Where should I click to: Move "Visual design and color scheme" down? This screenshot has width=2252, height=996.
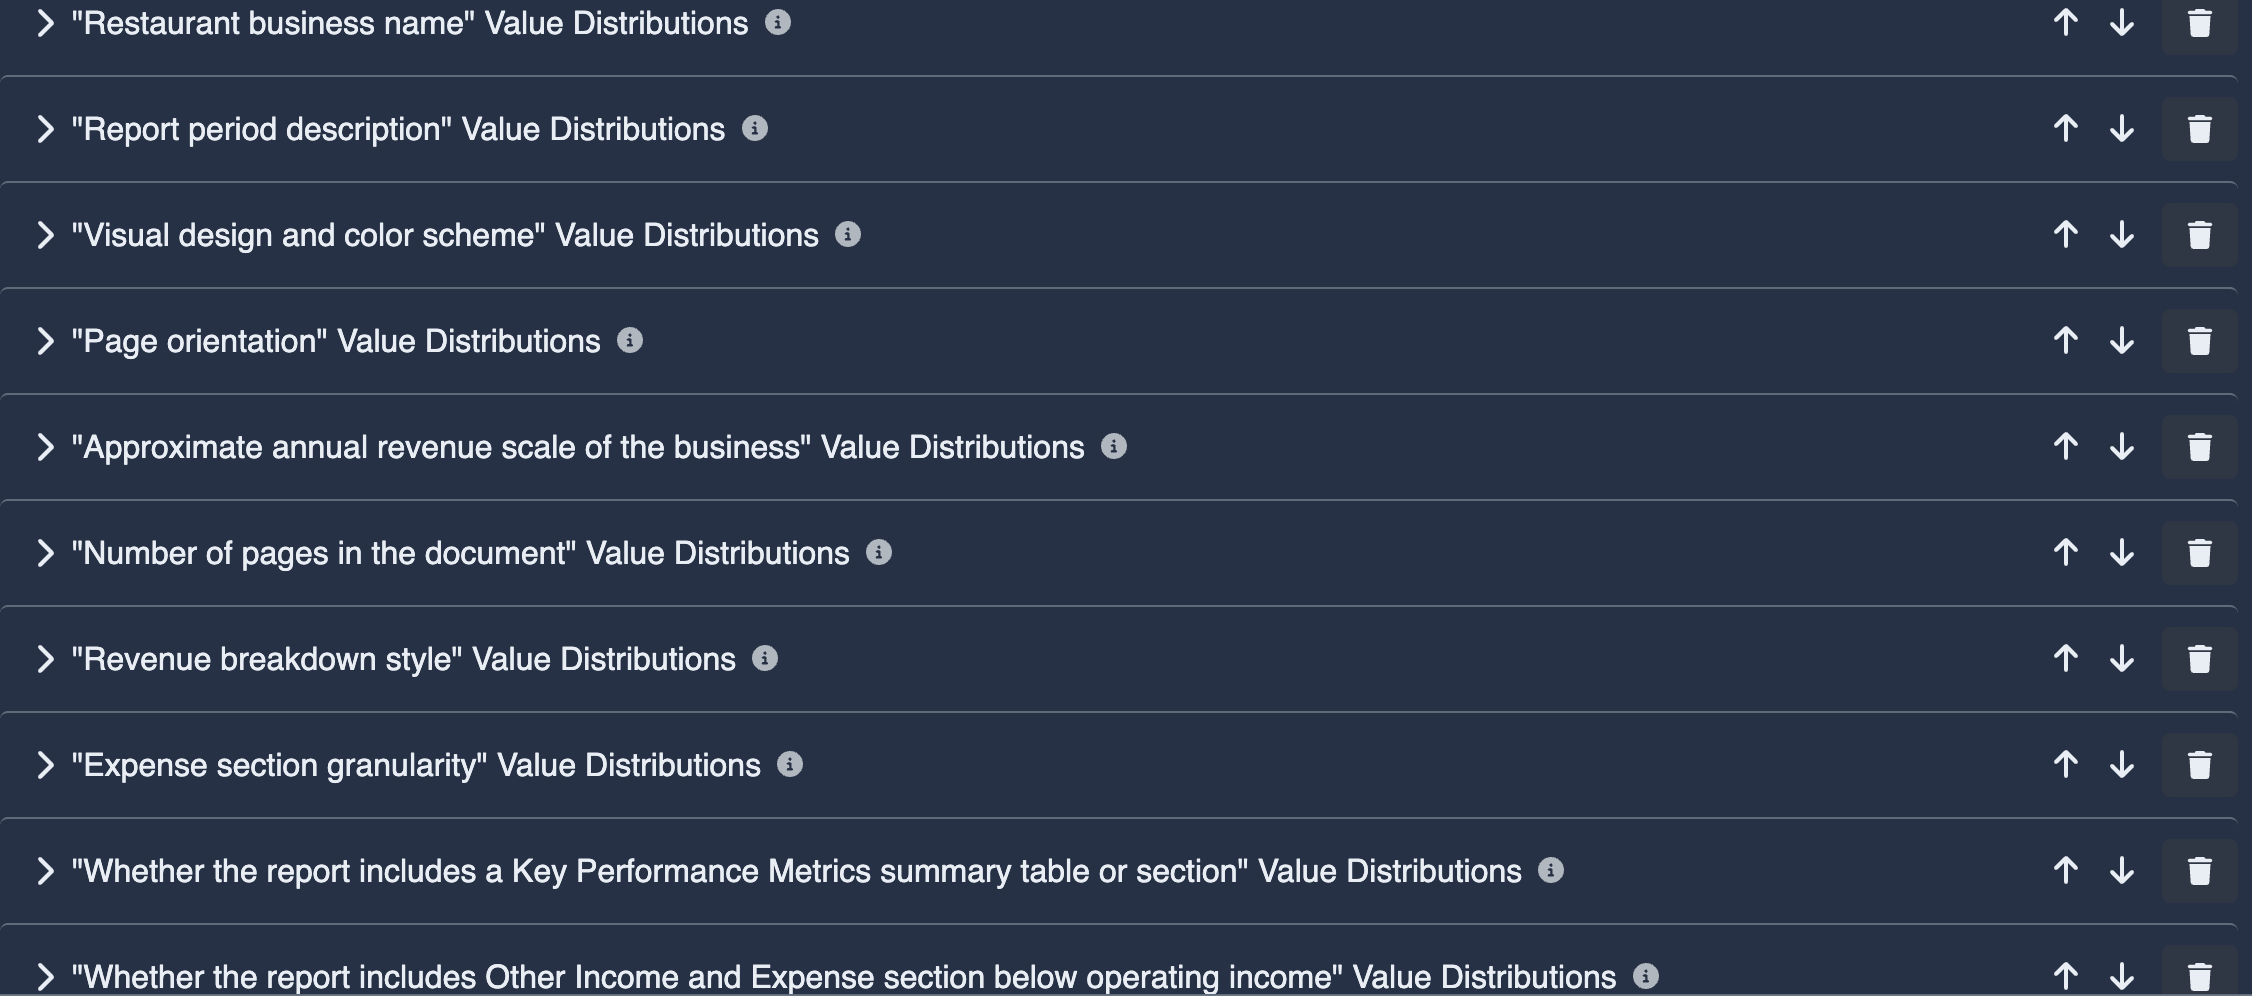click(2121, 234)
